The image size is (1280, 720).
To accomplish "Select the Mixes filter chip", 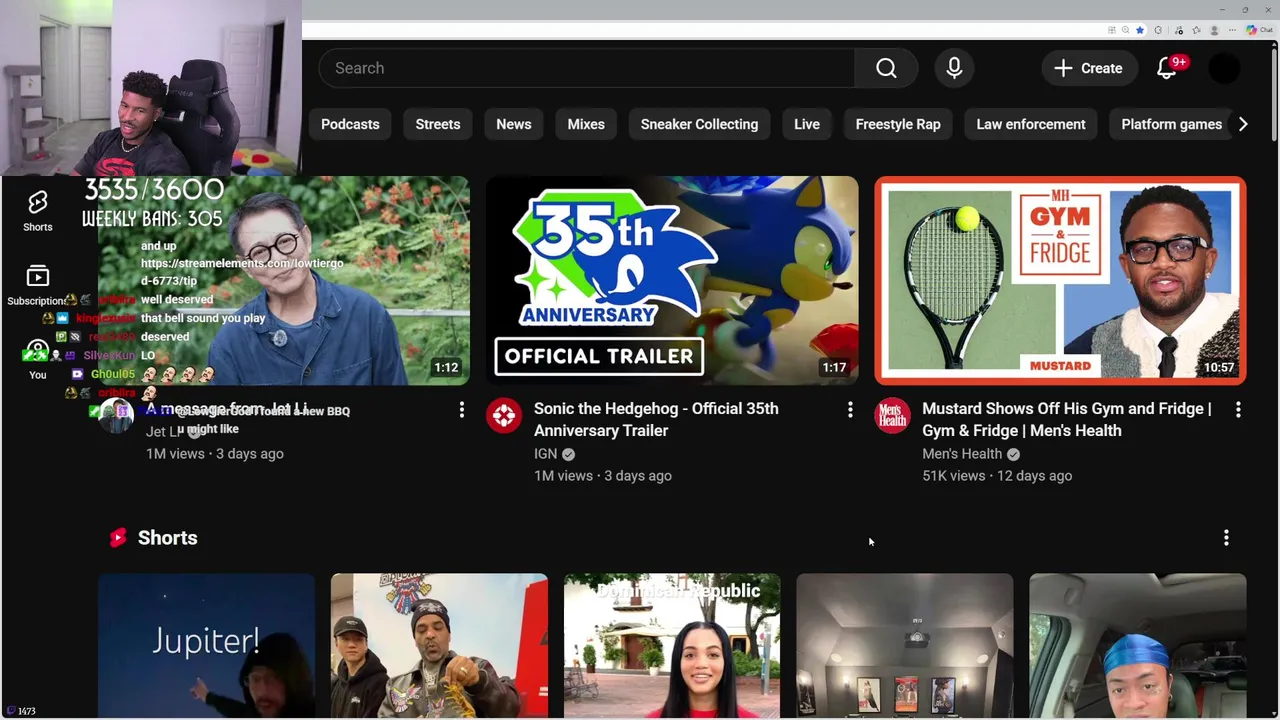I will pos(586,124).
